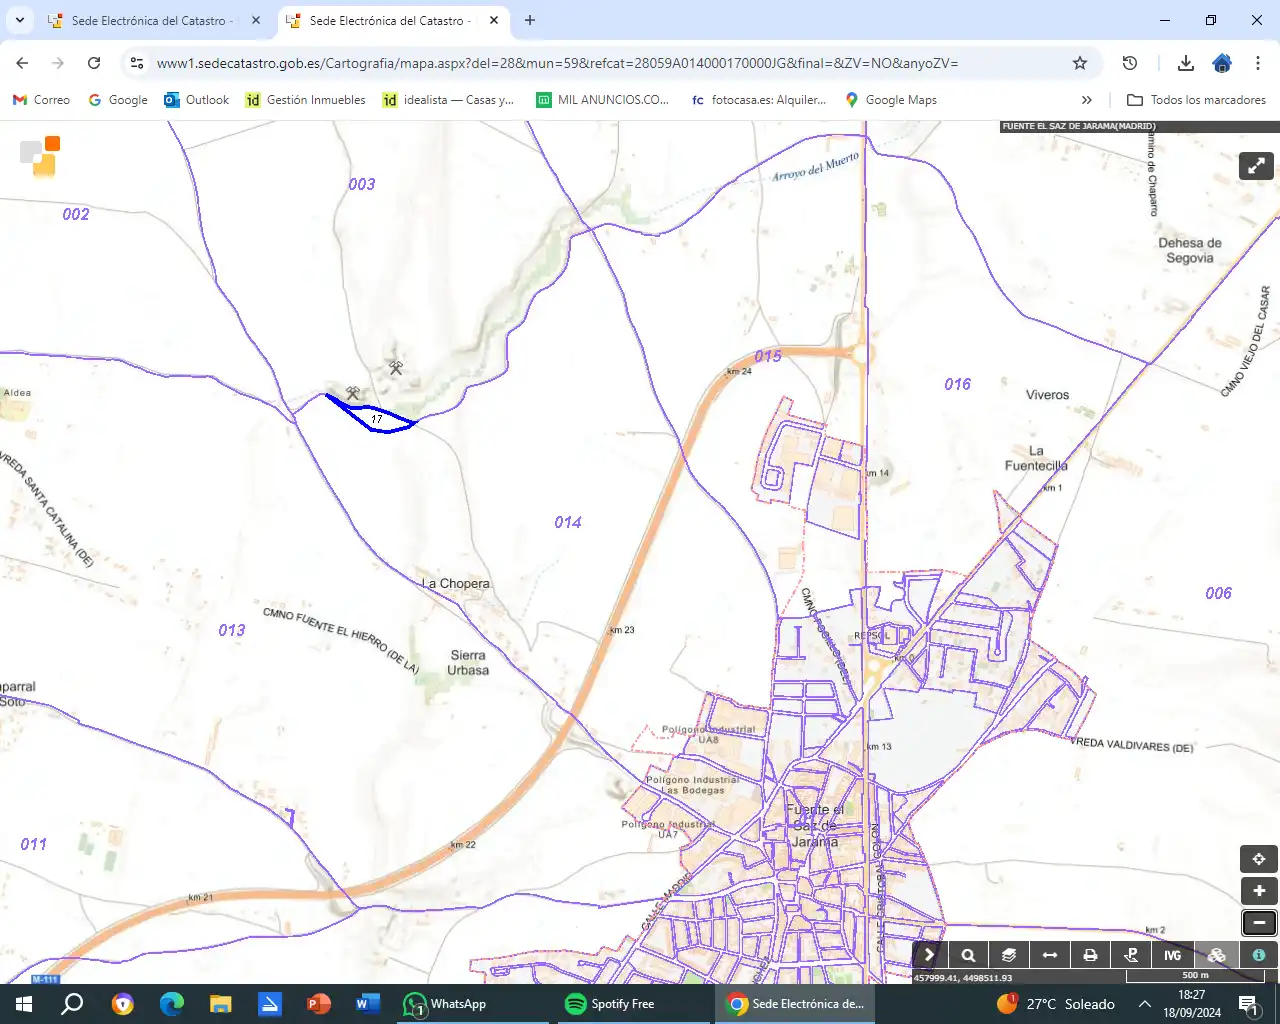1280x1024 pixels.
Task: Click the highlighted parcel 17
Action: click(x=376, y=418)
